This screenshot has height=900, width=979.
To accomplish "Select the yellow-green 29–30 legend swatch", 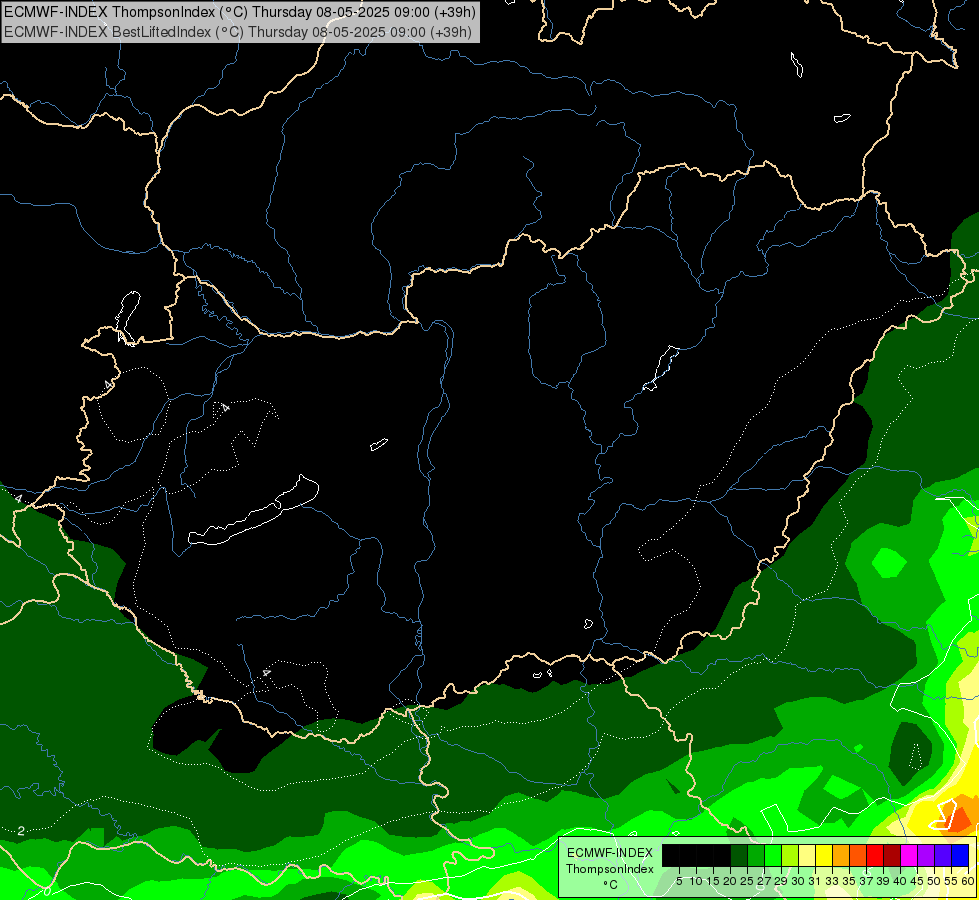I will tap(790, 855).
